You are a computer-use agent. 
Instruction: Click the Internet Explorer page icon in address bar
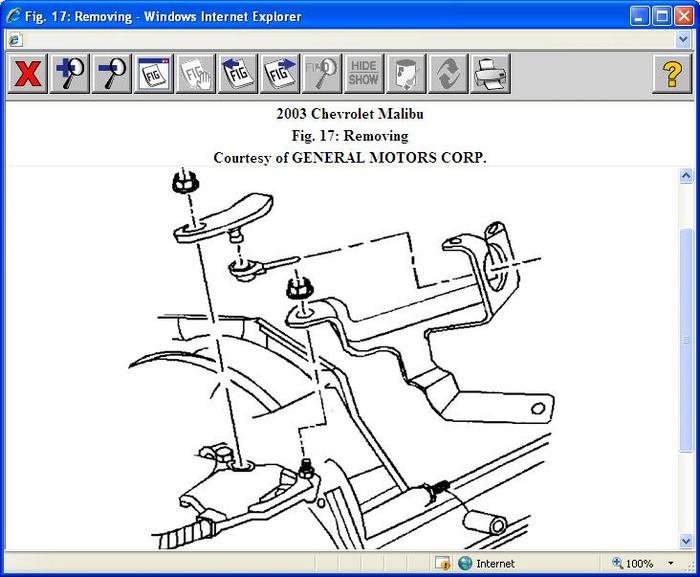point(15,40)
